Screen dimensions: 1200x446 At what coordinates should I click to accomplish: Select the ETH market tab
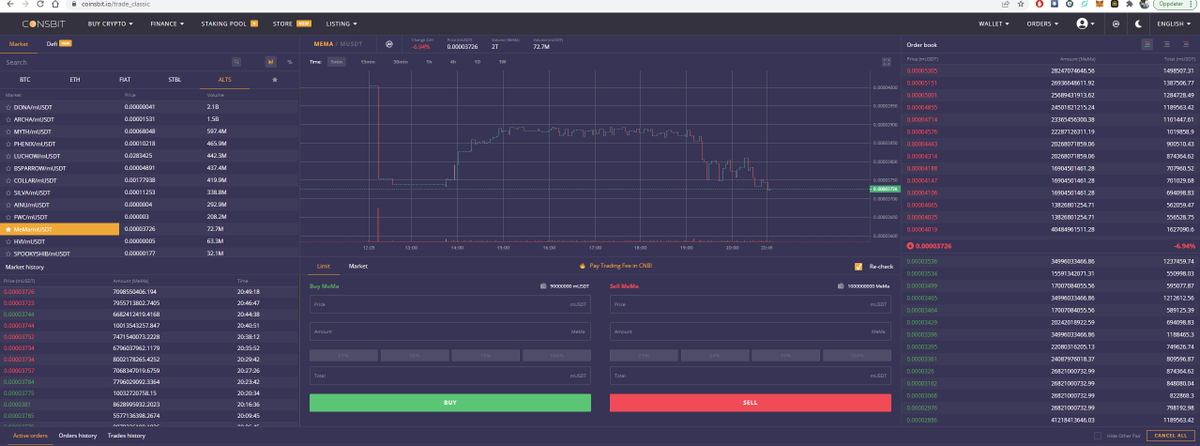point(75,79)
